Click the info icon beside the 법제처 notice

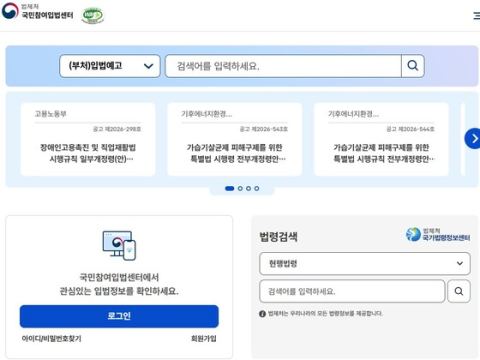pyautogui.click(x=262, y=314)
